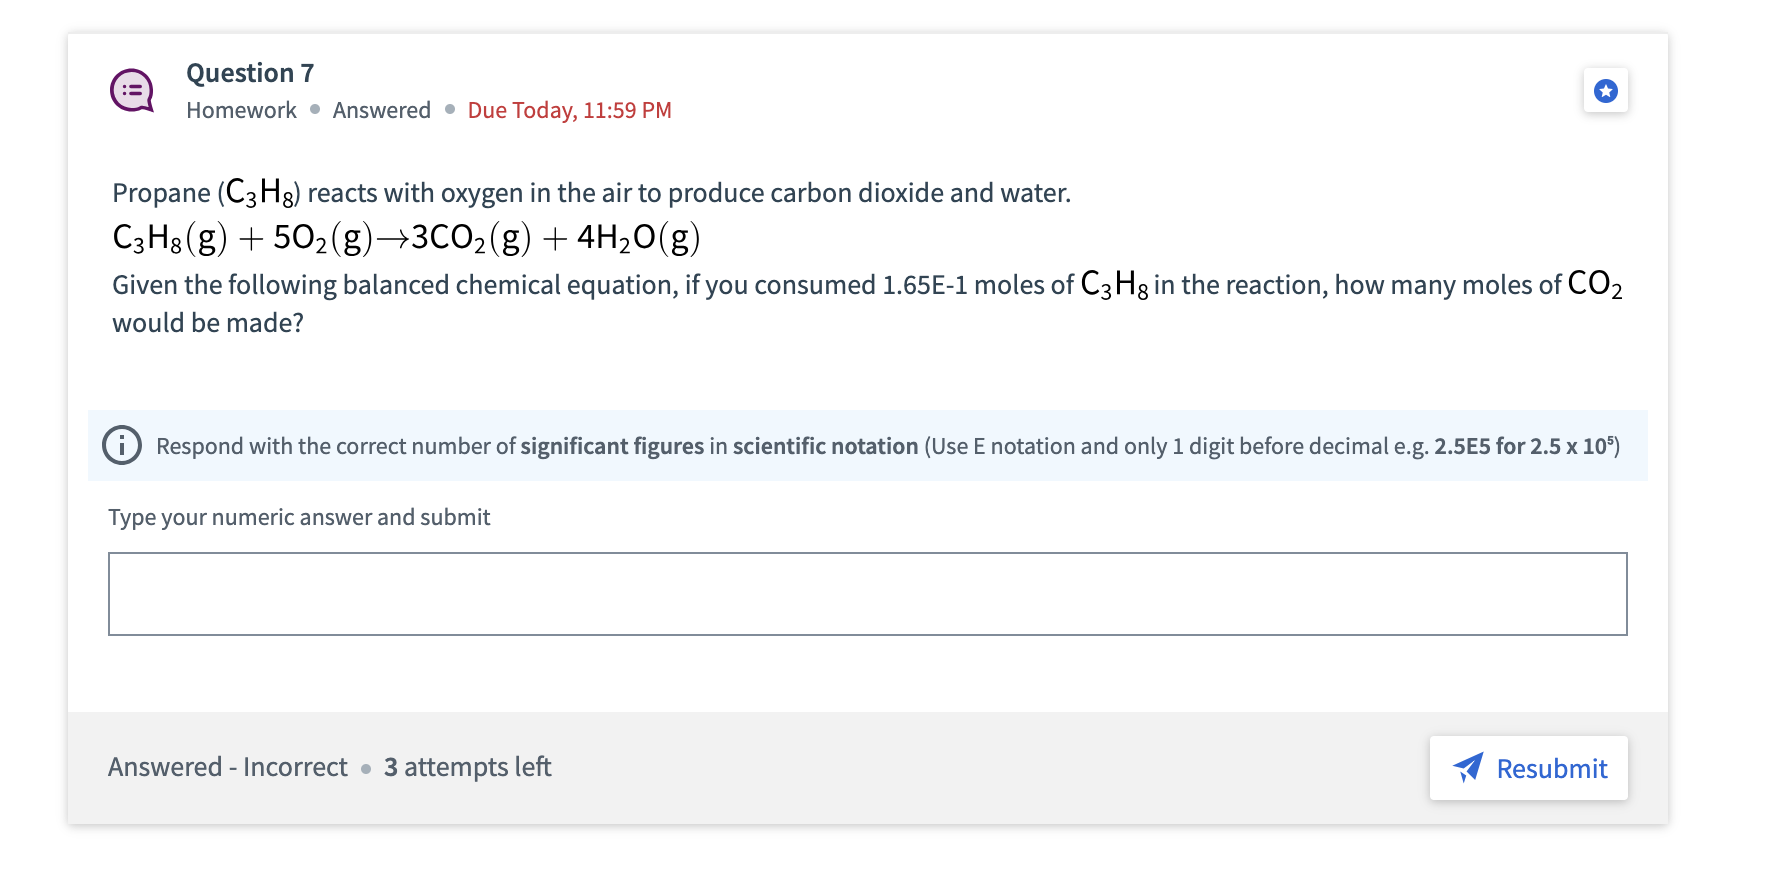Click the 'Due Today, 11:59 PM' link
This screenshot has height=892, width=1780.
(x=568, y=110)
